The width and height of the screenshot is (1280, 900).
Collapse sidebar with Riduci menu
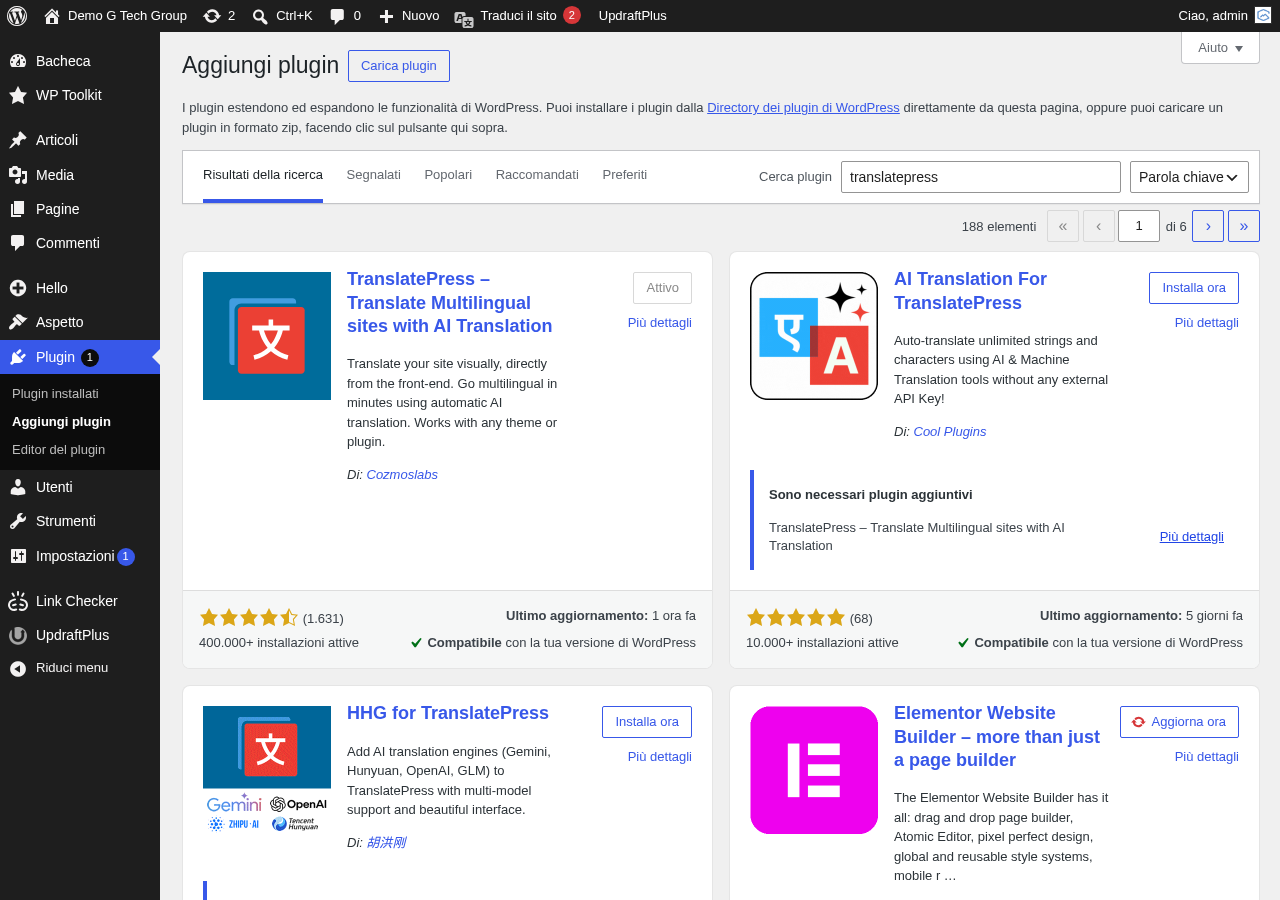(80, 668)
